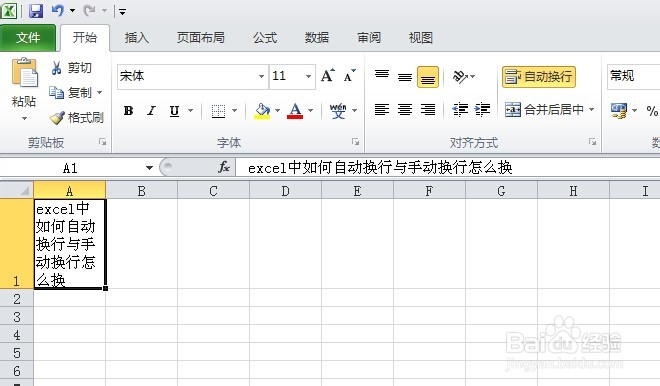Open the 剪贴板 clipboard pane launcher
The height and width of the screenshot is (386, 660).
pos(102,142)
